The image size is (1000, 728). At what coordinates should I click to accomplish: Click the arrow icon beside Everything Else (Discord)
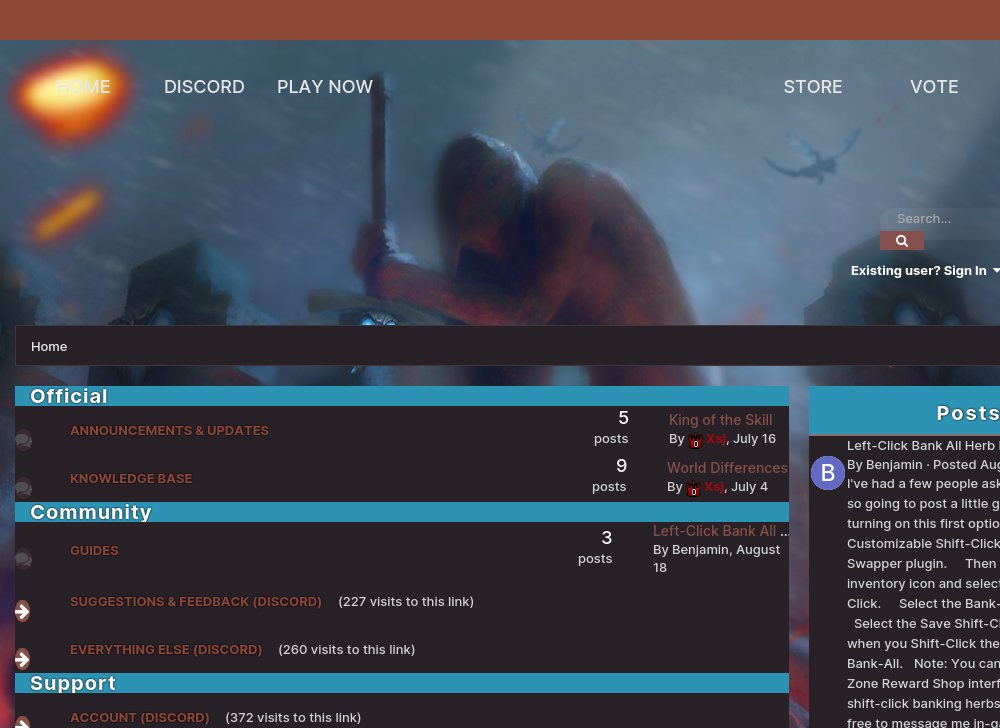pyautogui.click(x=22, y=659)
